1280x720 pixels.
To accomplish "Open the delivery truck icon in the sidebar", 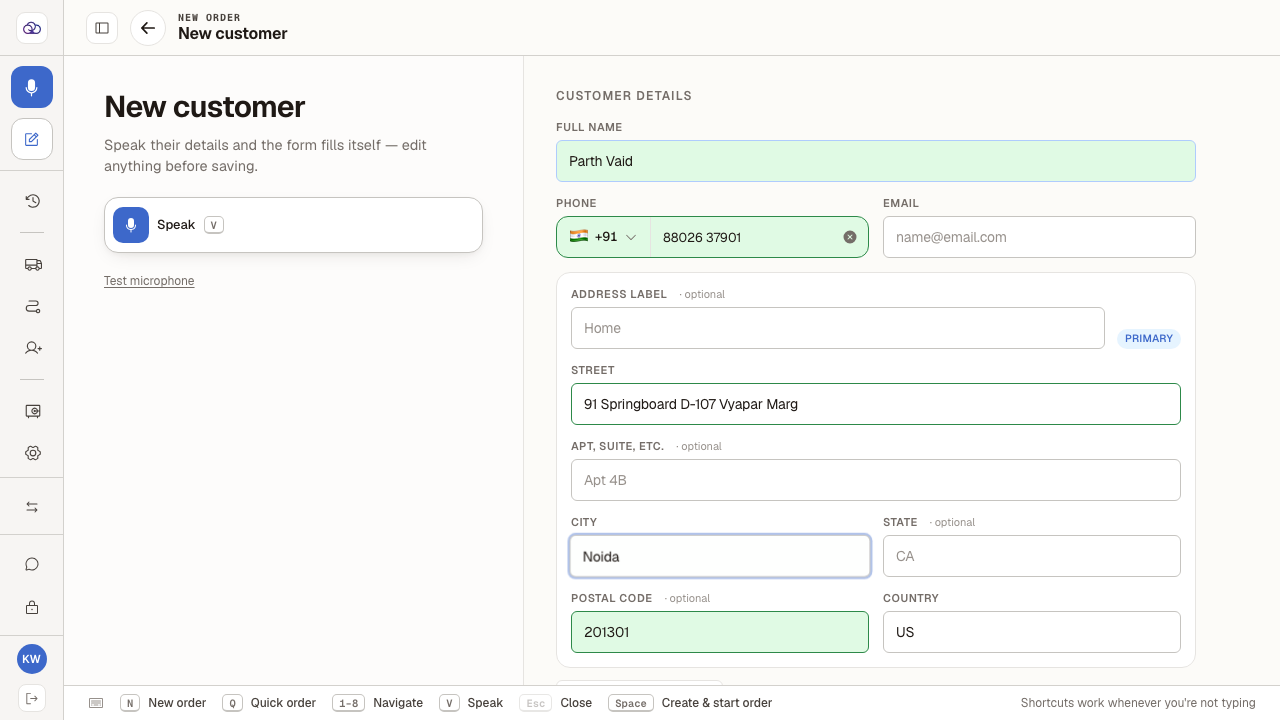I will (32, 265).
